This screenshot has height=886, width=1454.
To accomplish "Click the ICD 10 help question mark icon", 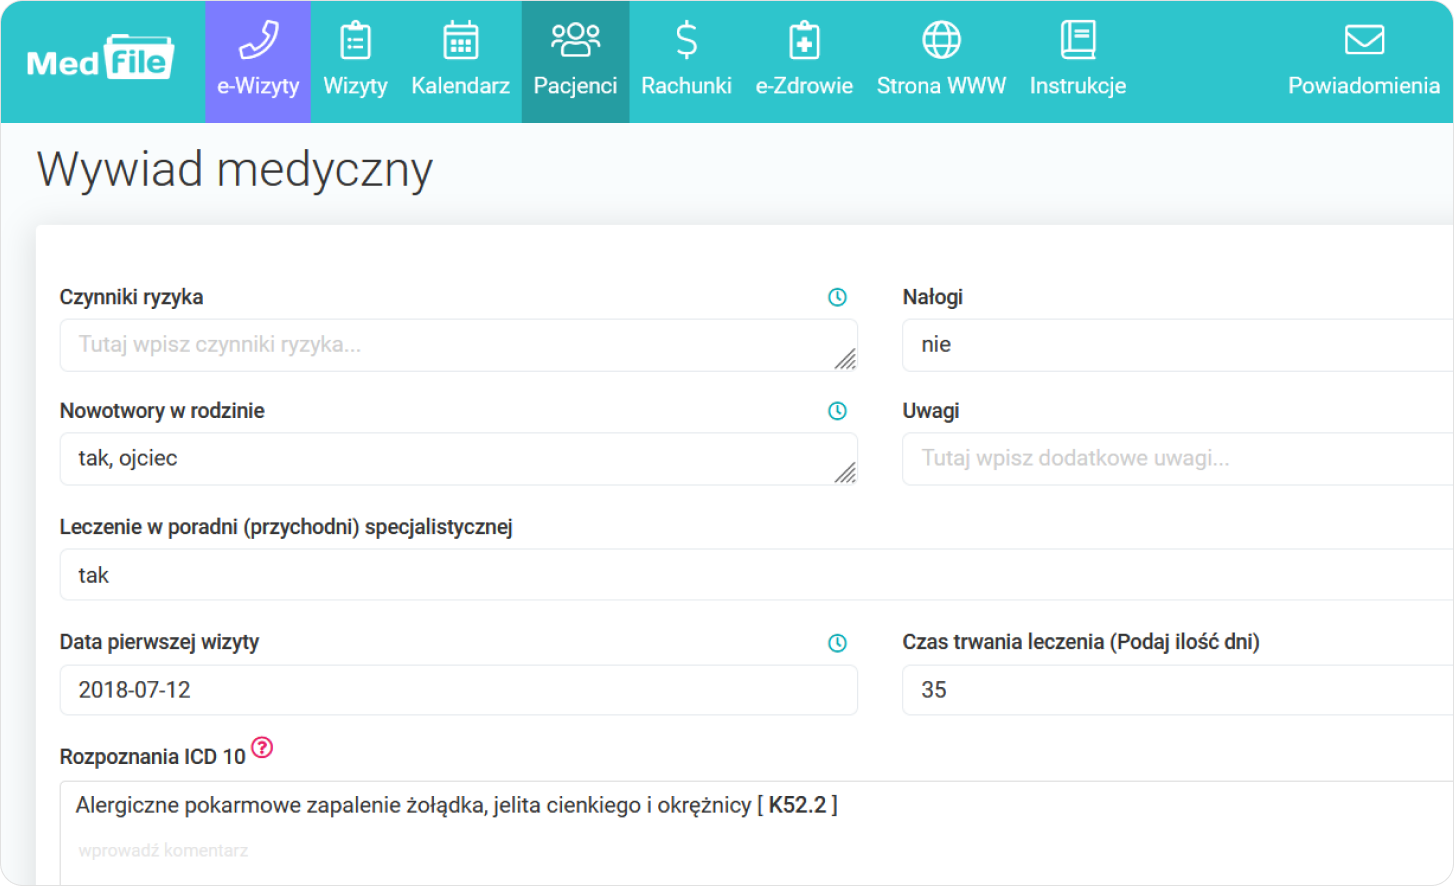I will click(262, 747).
